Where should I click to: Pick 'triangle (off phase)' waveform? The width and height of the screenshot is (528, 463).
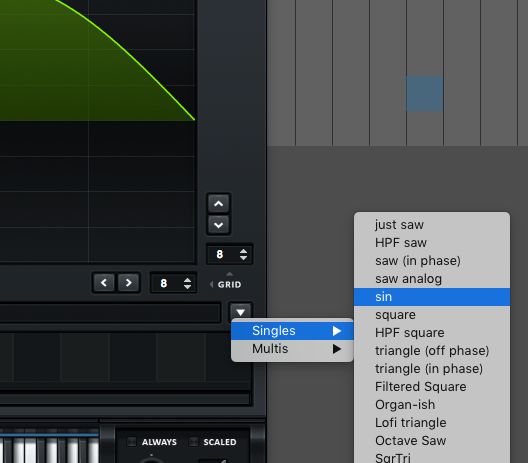(432, 351)
